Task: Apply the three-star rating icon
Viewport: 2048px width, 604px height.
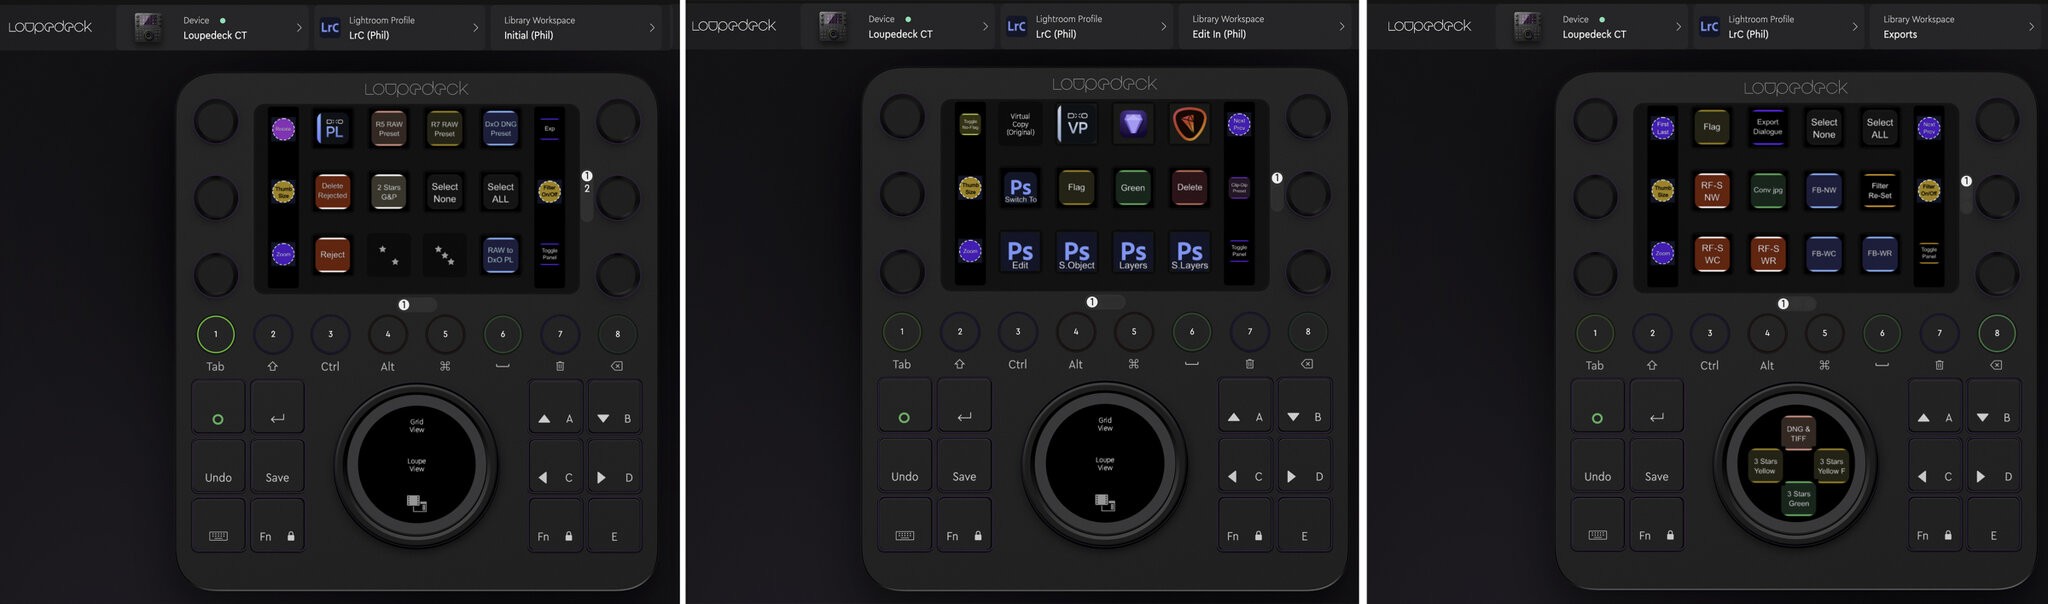Action: pos(444,255)
